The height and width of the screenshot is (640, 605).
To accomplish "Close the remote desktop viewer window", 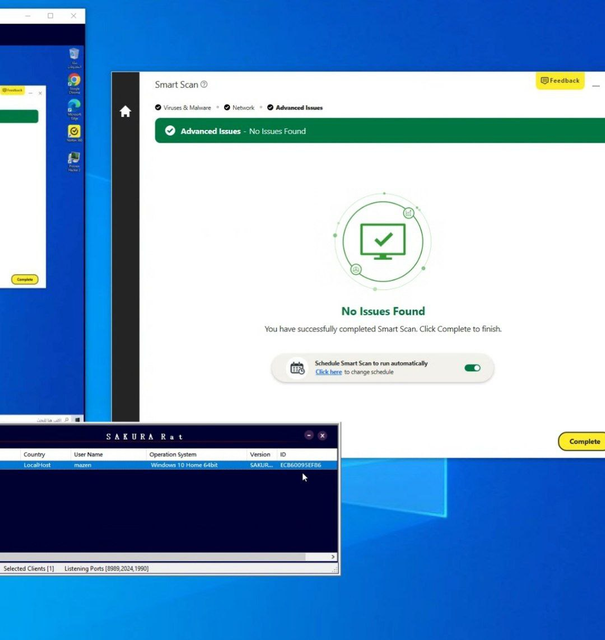I will coord(73,16).
